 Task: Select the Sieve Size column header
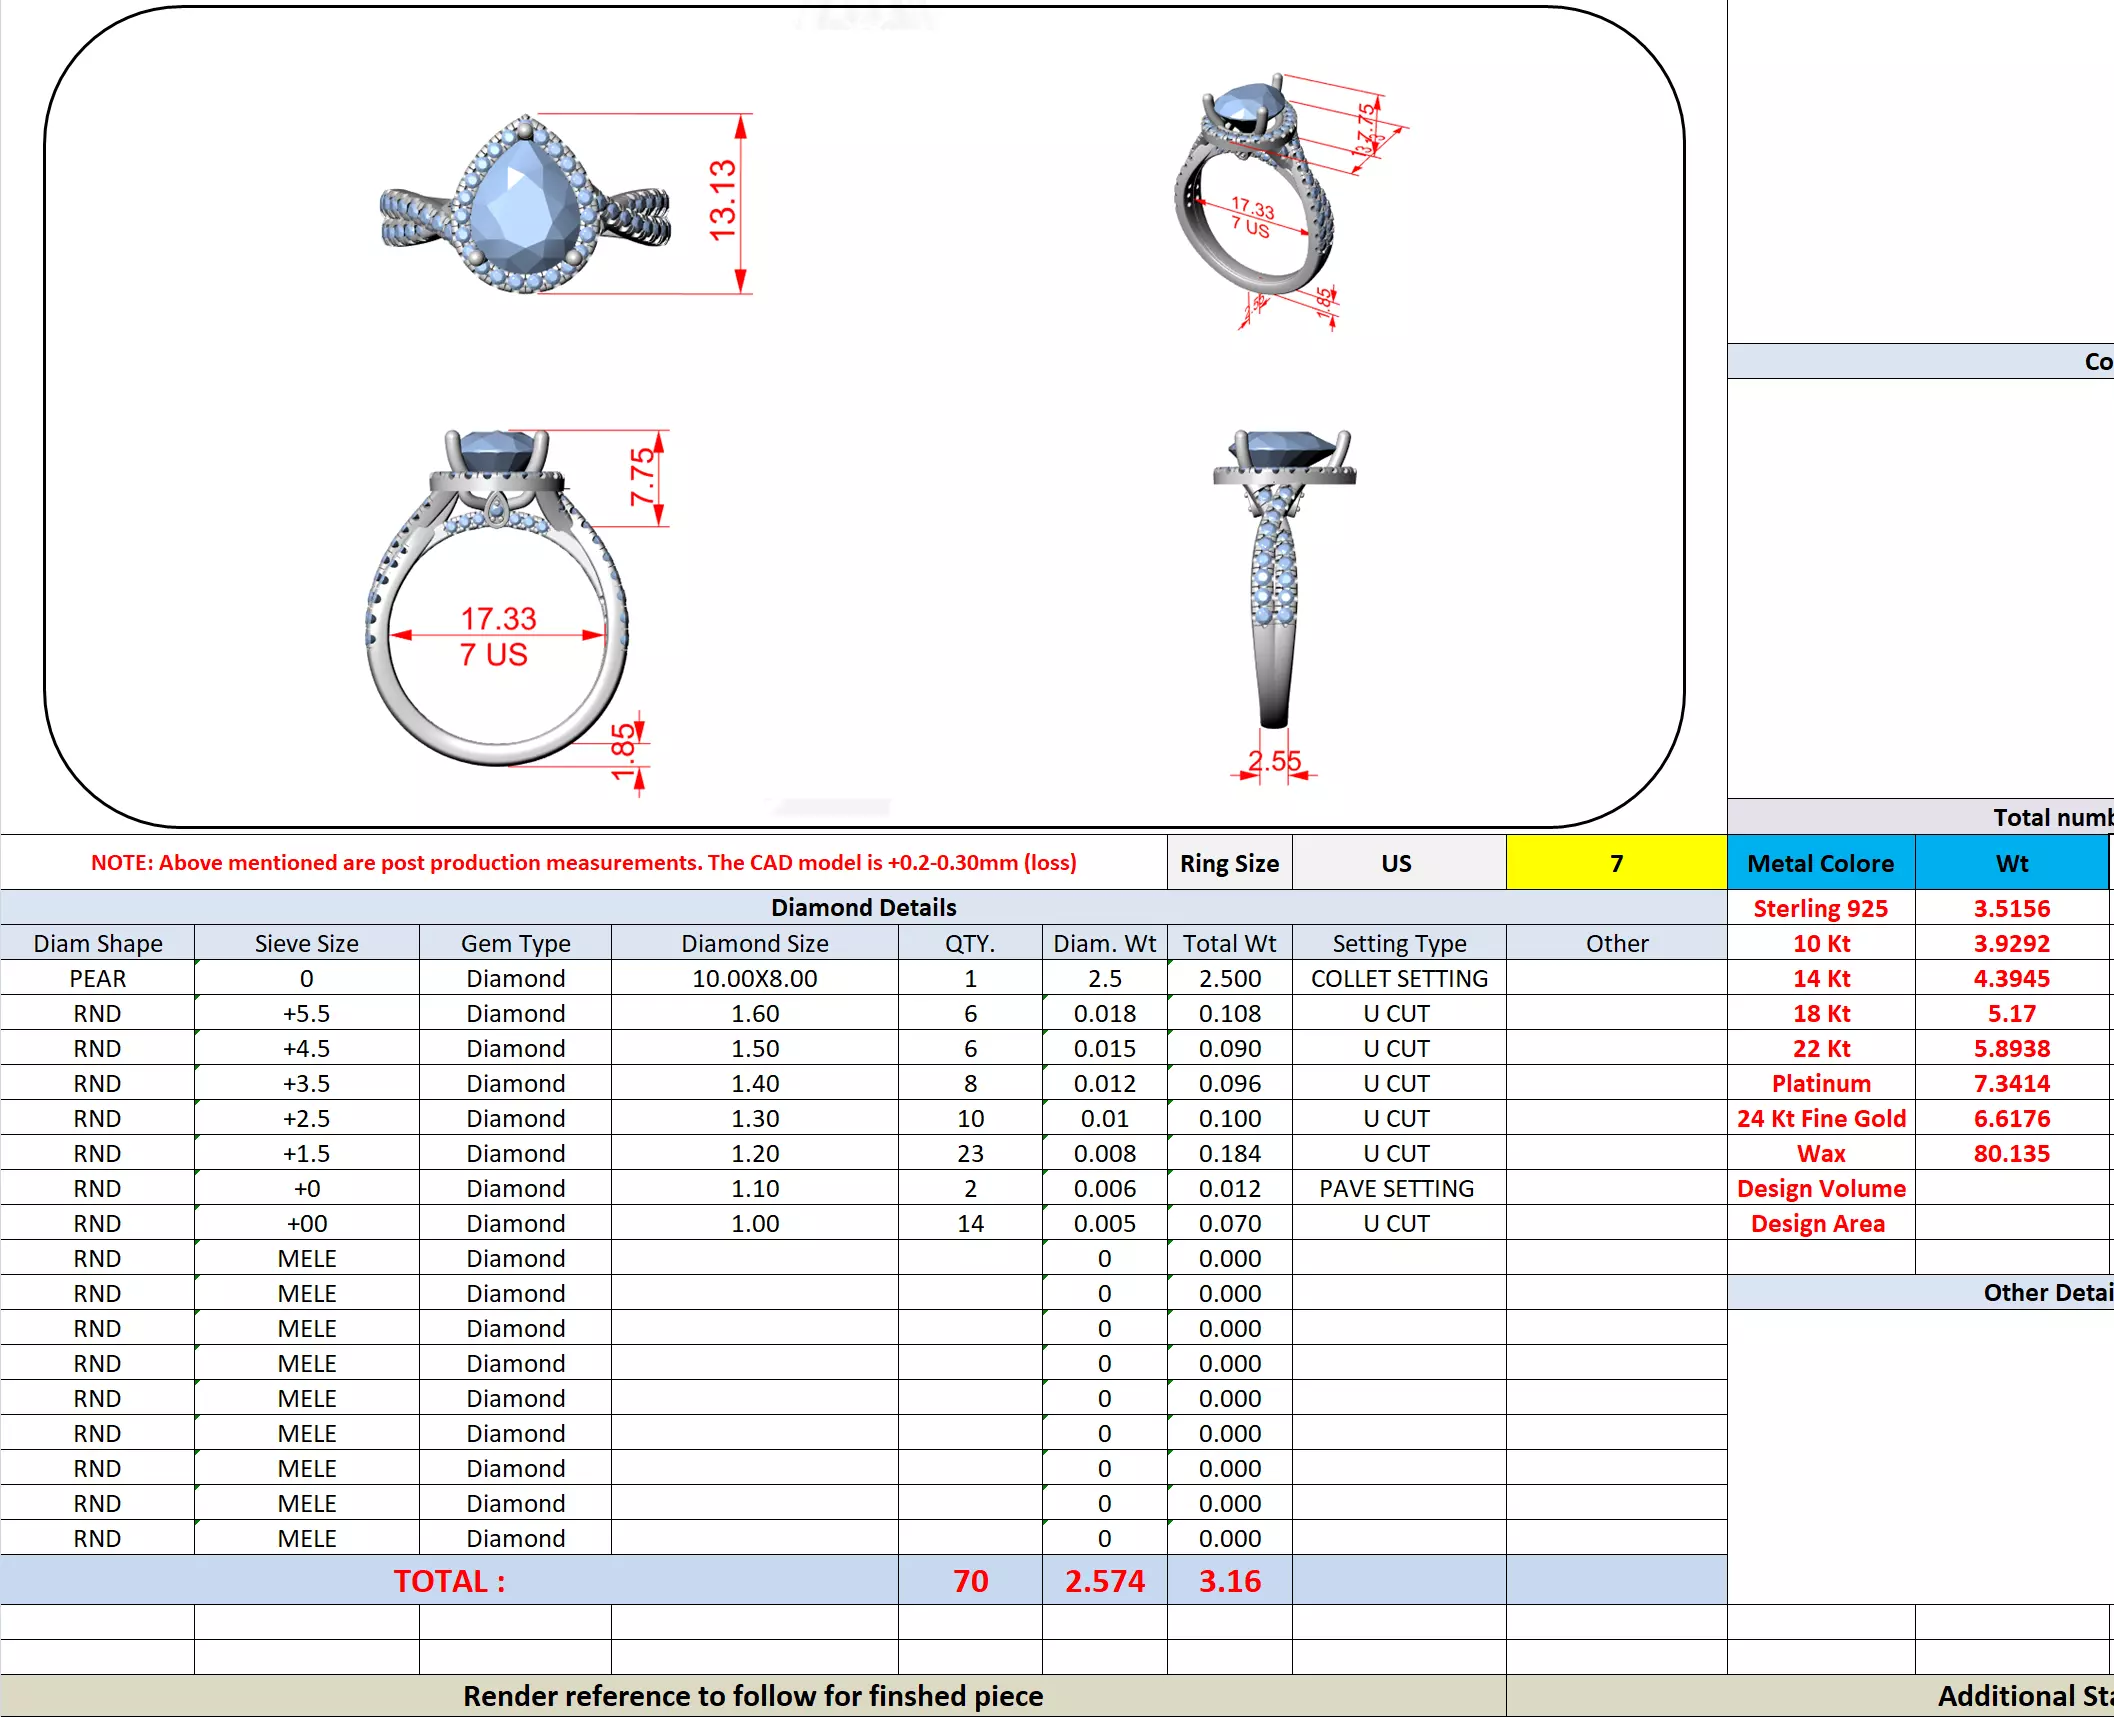coord(306,943)
